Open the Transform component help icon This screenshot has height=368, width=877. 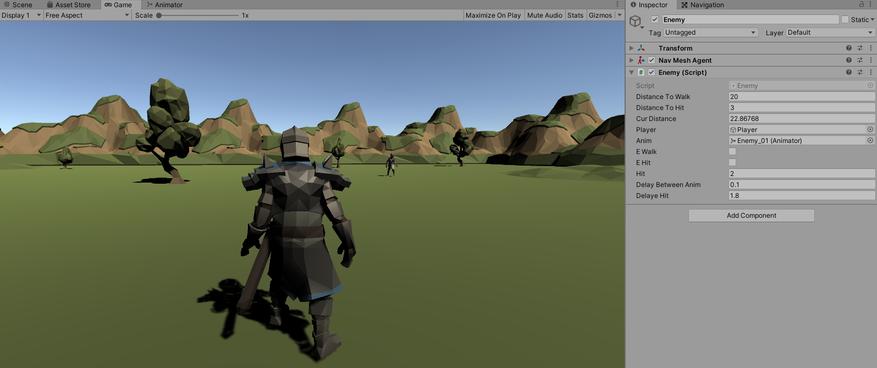(848, 48)
